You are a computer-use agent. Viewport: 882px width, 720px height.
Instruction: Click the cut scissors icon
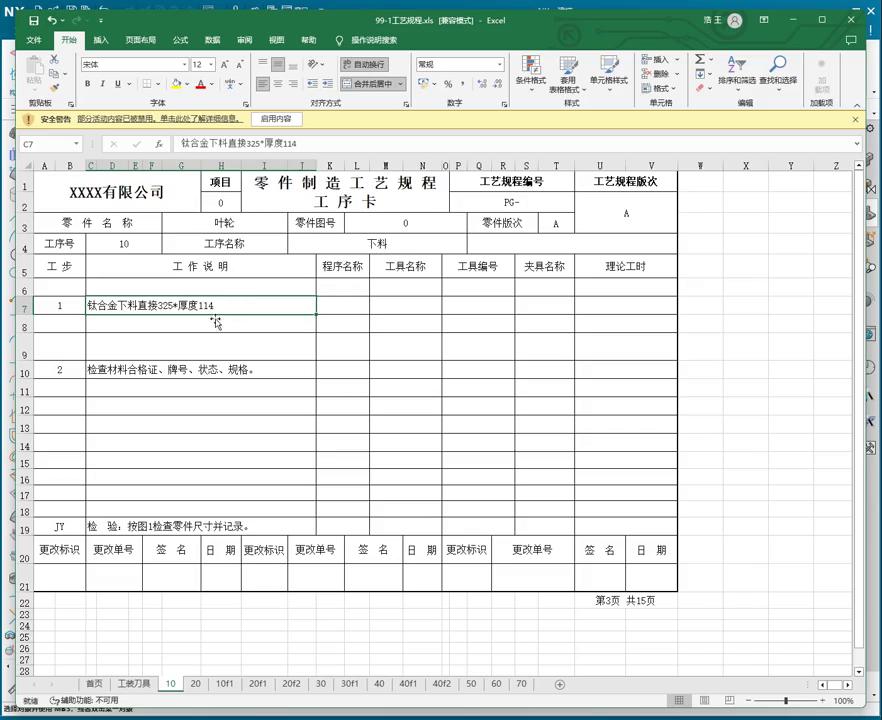click(x=55, y=60)
